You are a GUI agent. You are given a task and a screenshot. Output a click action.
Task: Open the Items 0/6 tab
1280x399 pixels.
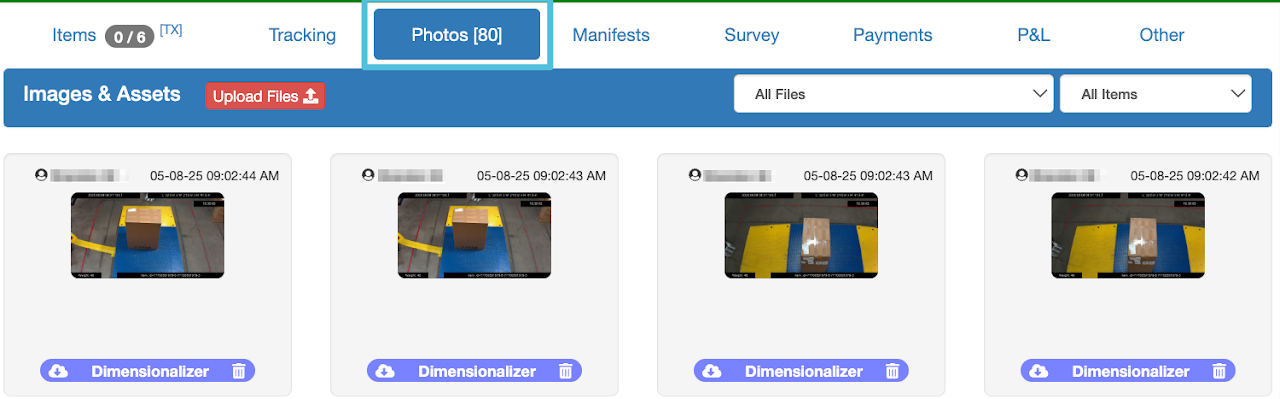tap(116, 35)
